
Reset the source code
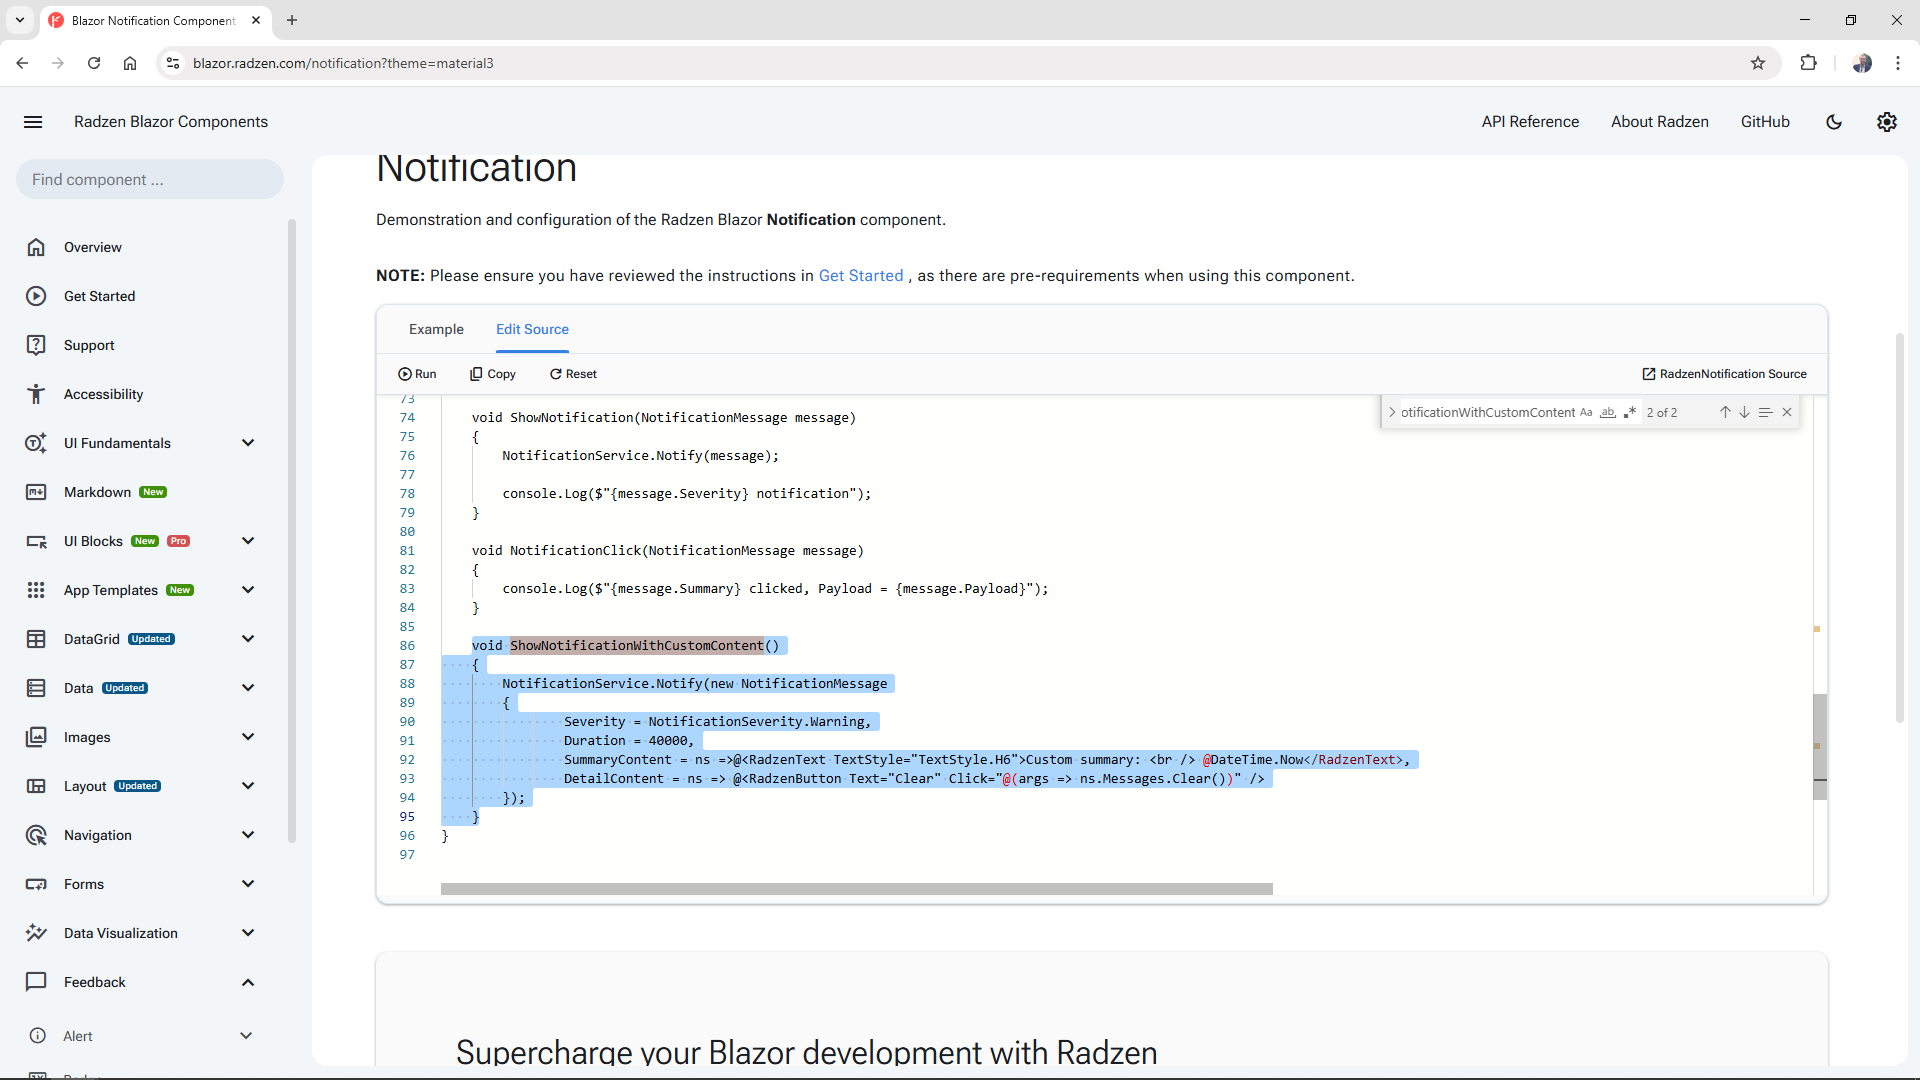tap(573, 374)
